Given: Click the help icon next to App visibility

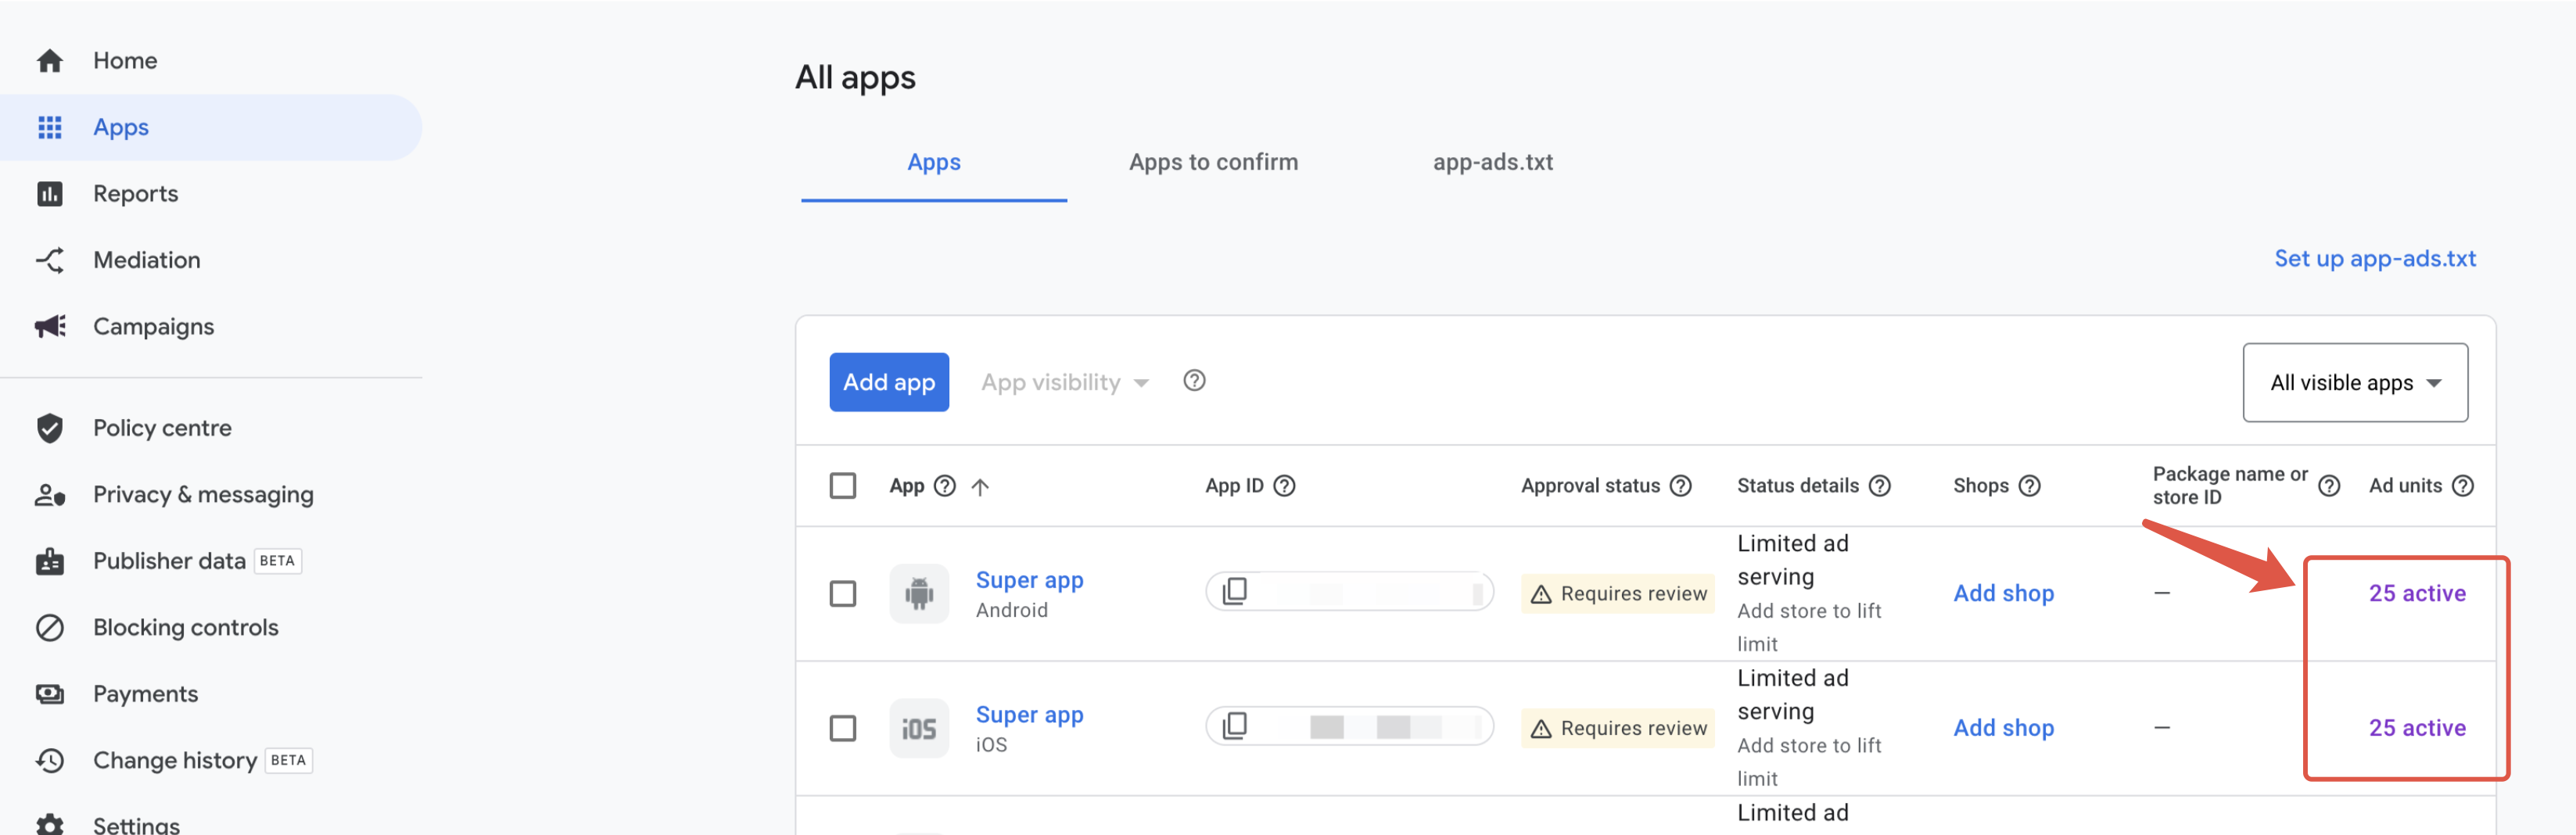Looking at the screenshot, I should (1194, 381).
